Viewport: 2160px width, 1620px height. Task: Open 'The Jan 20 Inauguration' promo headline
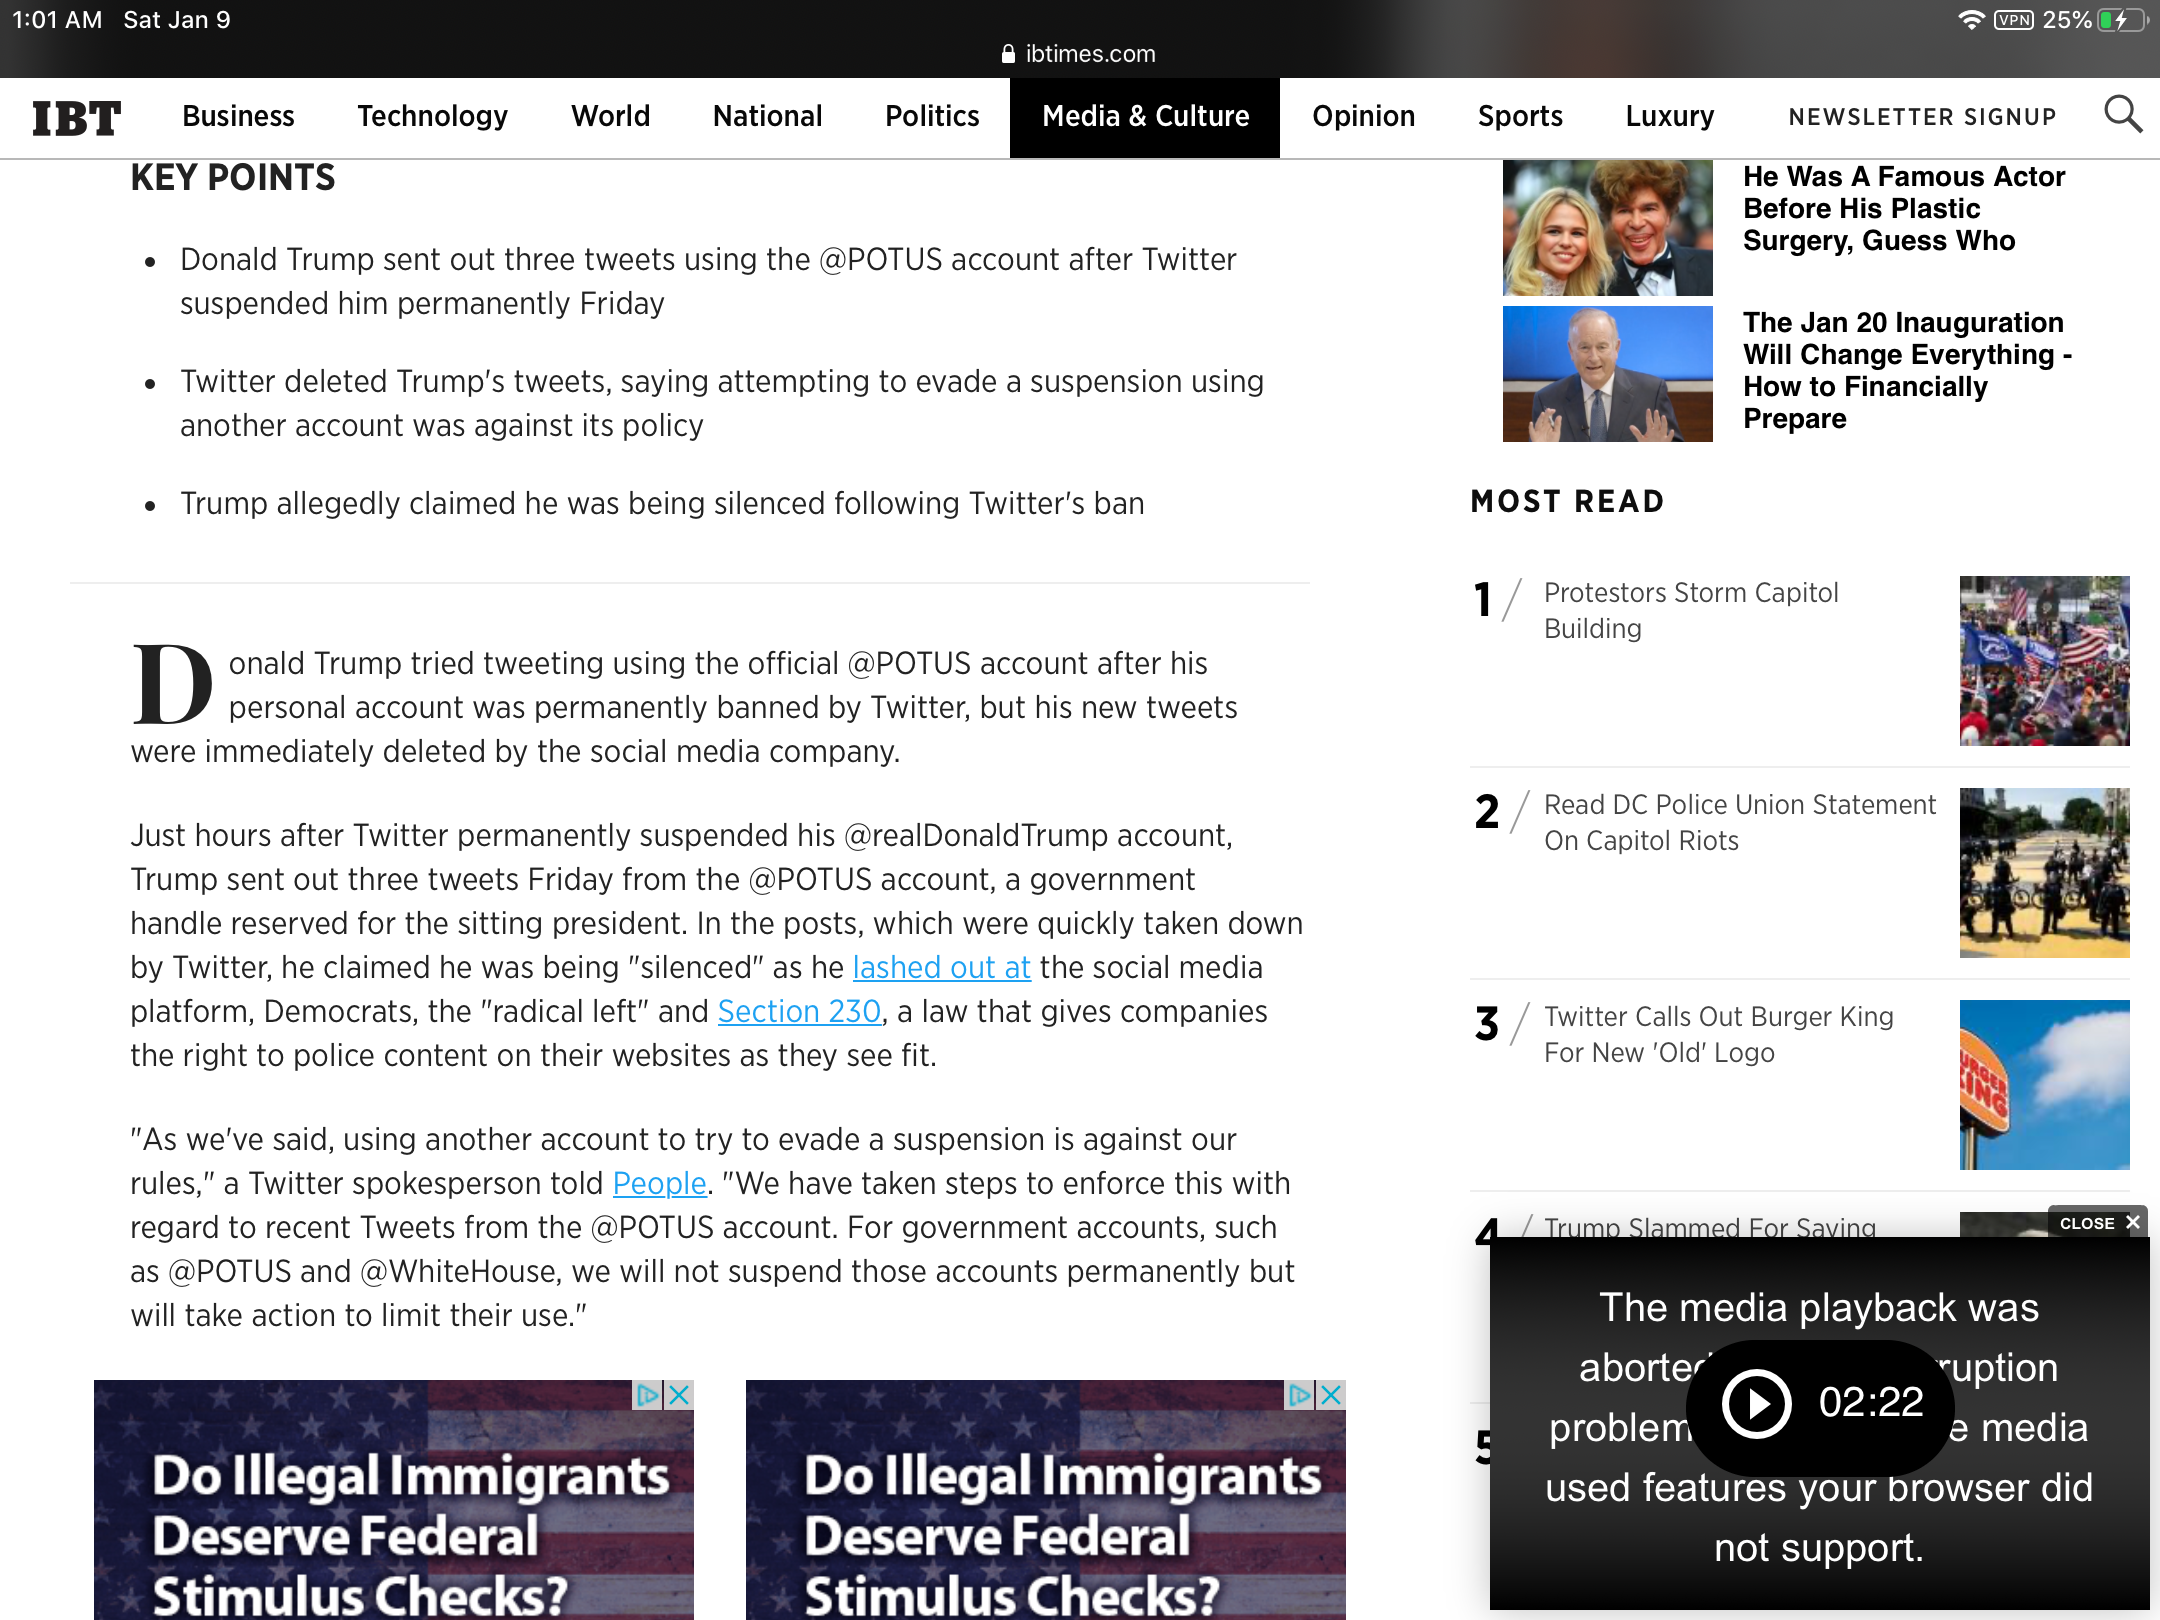[1908, 370]
